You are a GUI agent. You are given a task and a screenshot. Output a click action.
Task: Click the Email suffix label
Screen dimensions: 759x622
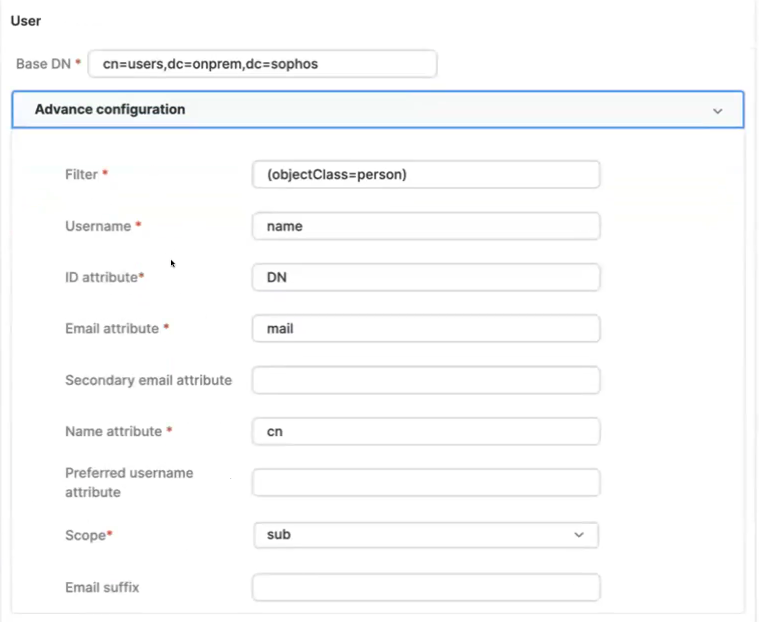102,588
